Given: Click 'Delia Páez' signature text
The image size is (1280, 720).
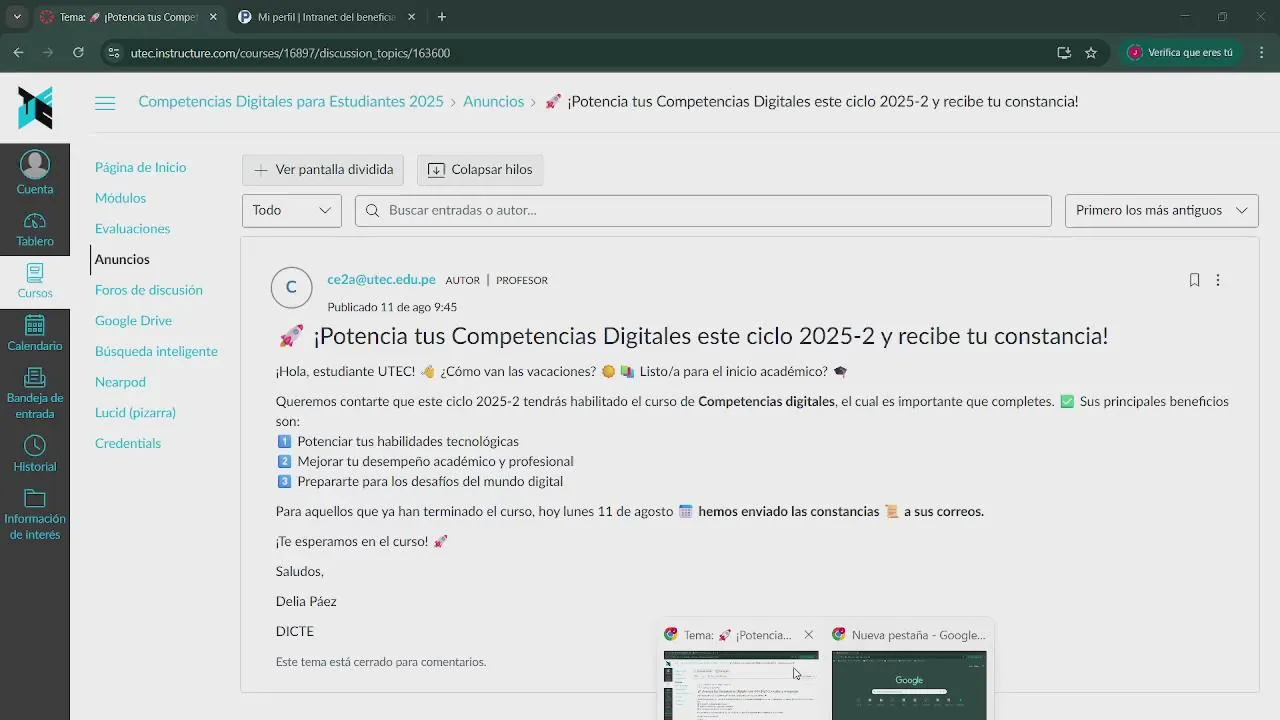Looking at the screenshot, I should (x=306, y=602).
